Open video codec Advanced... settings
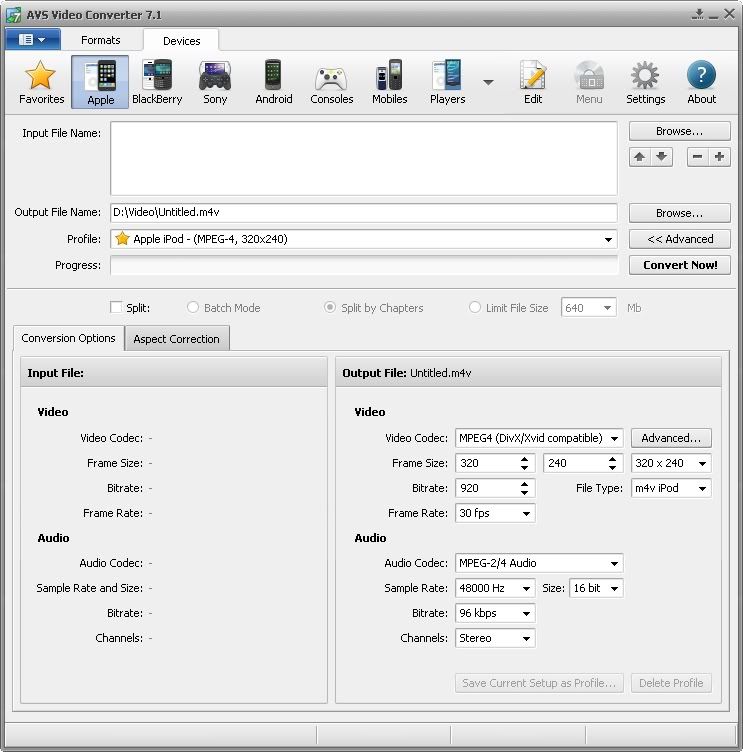 [671, 438]
